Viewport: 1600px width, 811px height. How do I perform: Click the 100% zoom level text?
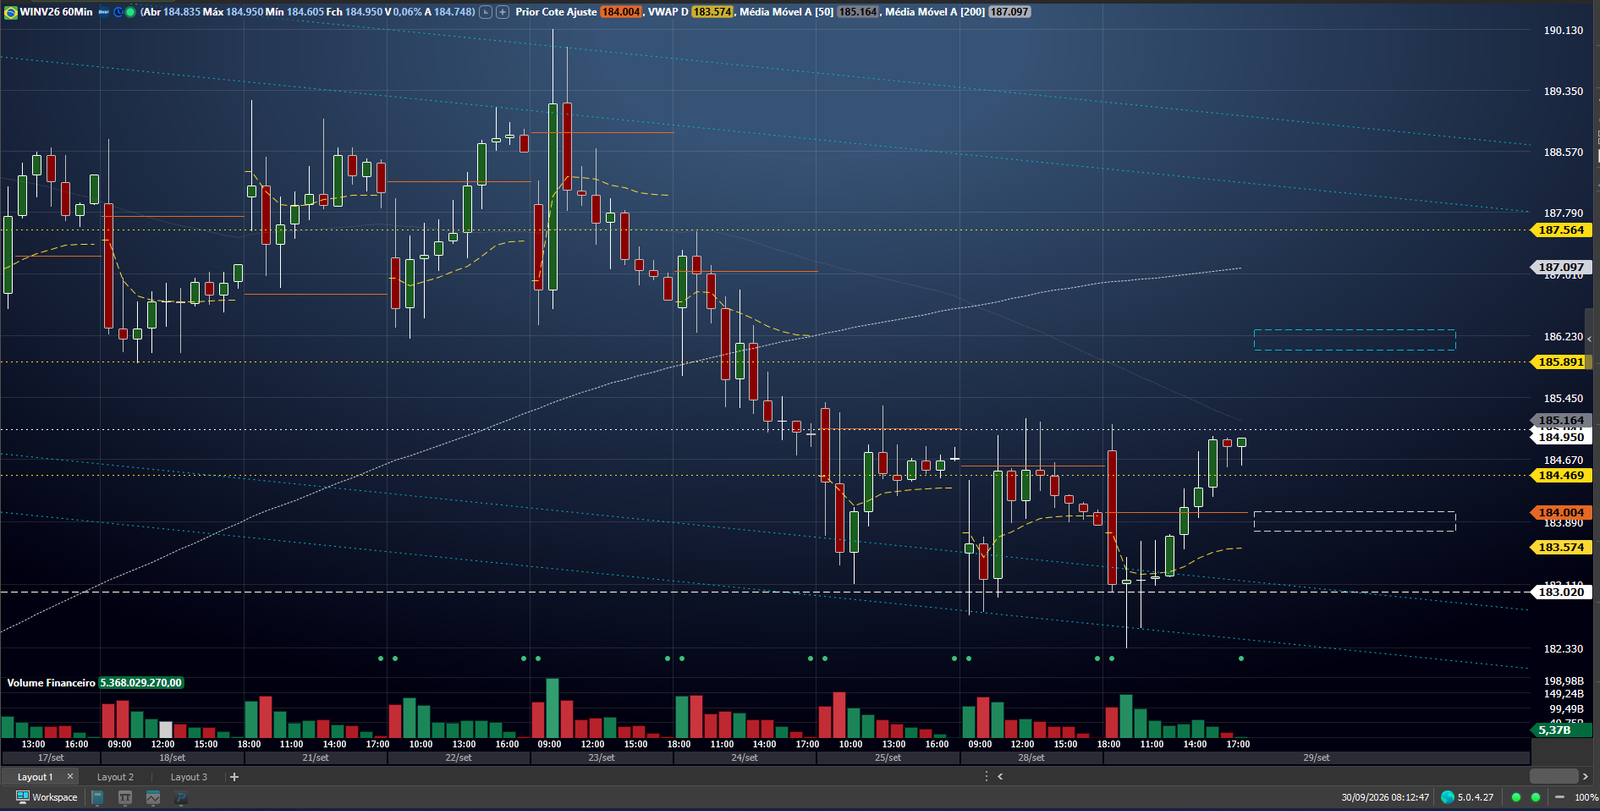tap(1586, 797)
